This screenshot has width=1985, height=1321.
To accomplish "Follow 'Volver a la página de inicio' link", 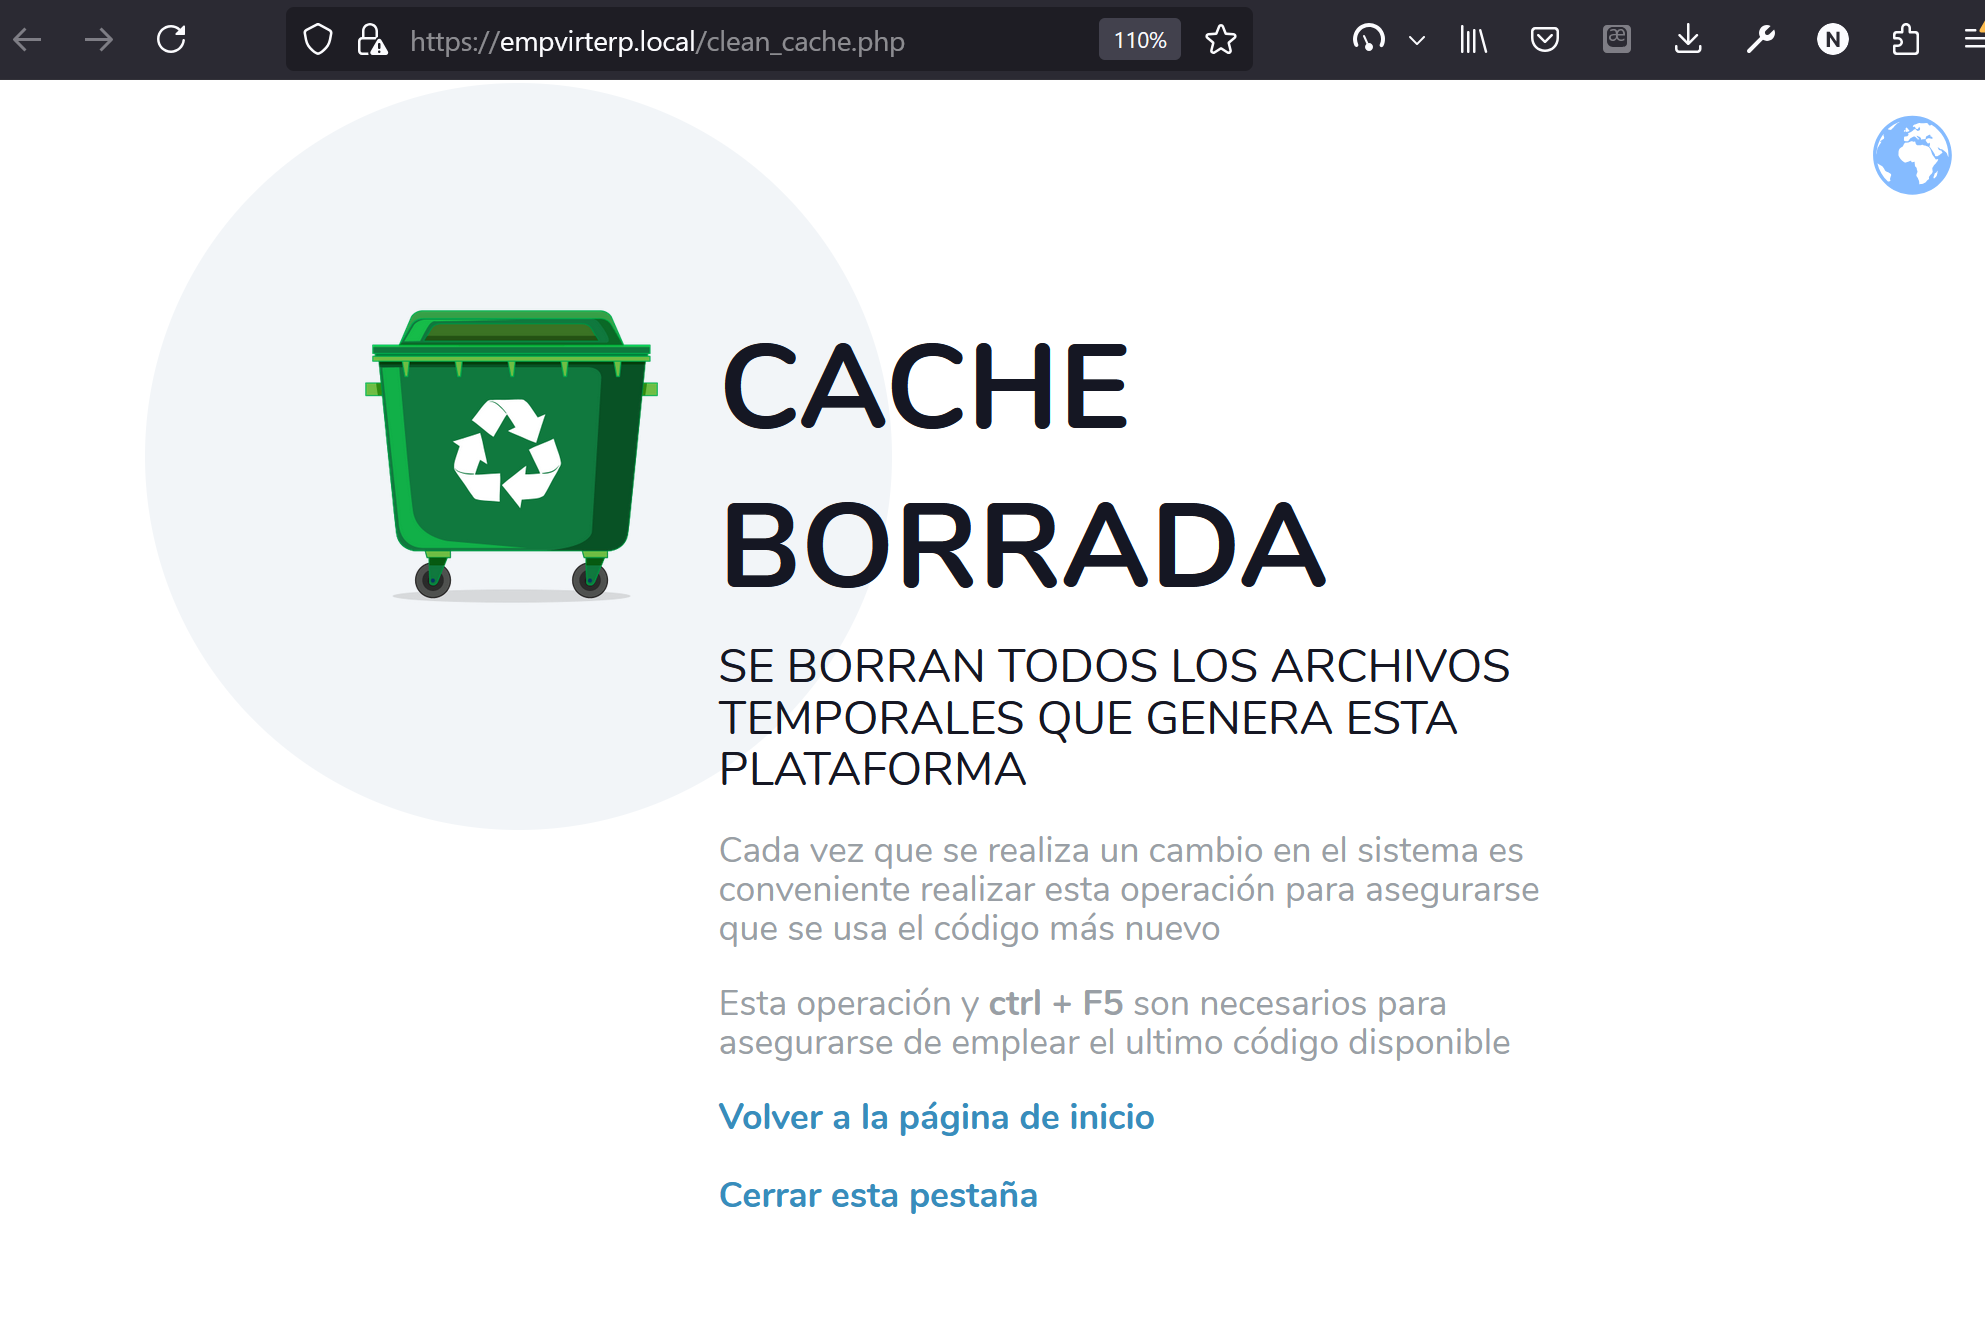I will [x=936, y=1117].
